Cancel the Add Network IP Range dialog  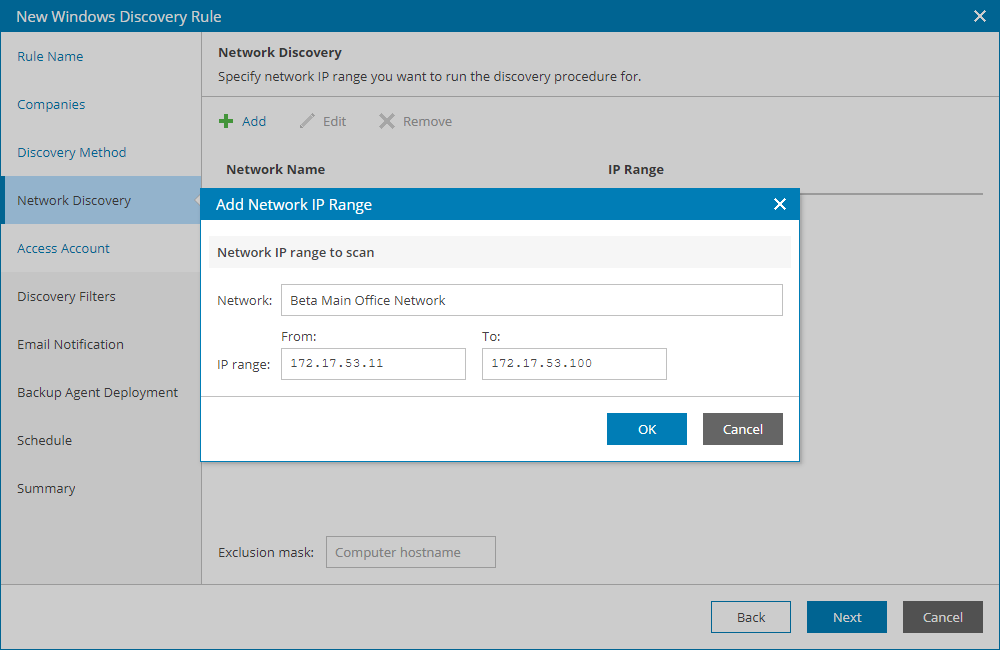[x=742, y=428]
